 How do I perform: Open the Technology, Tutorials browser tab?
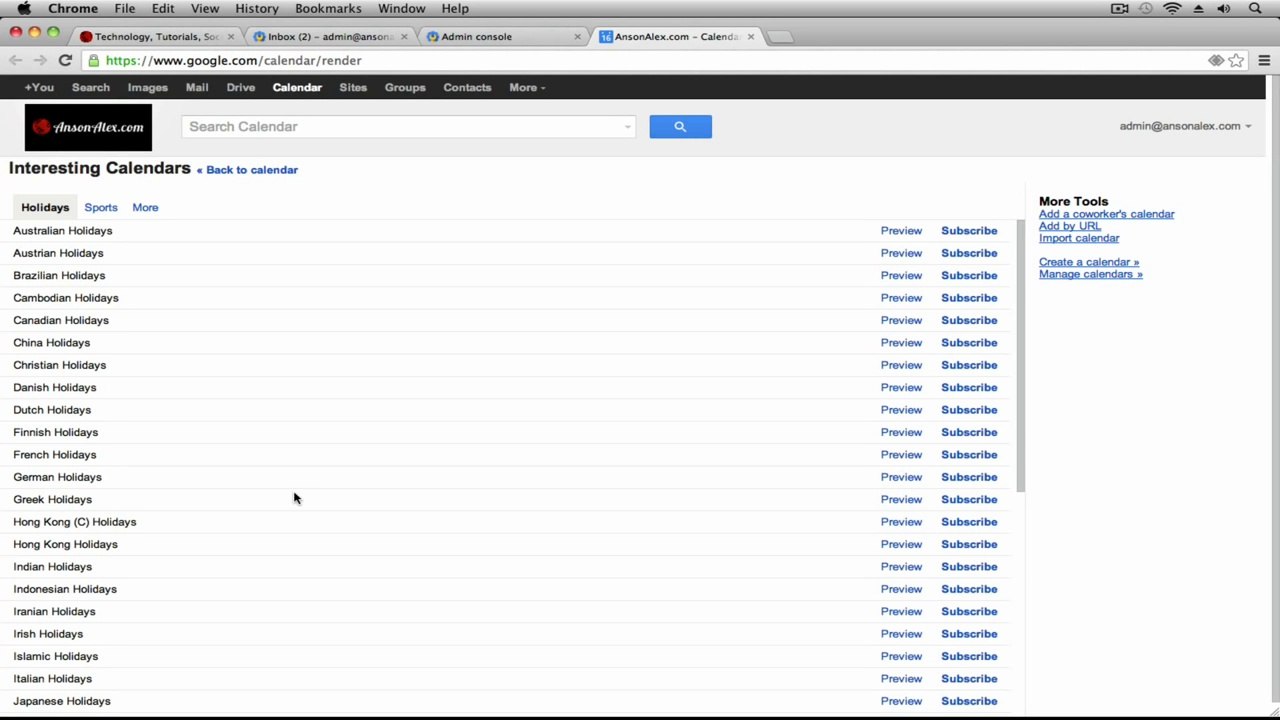[x=155, y=37]
